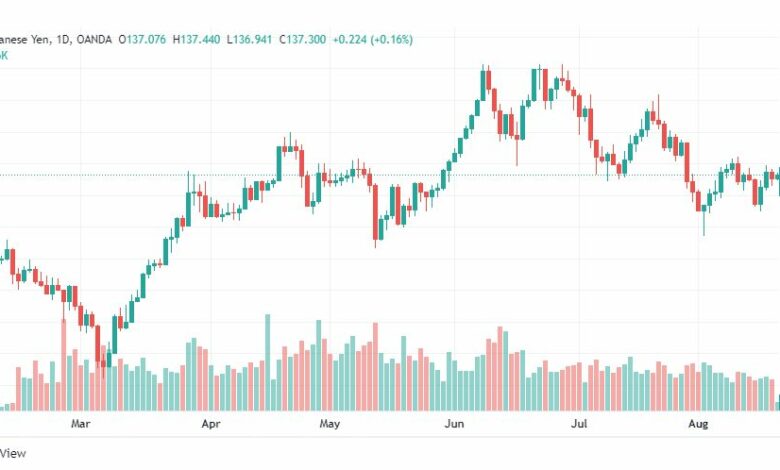Image resolution: width=780 pixels, height=470 pixels.
Task: Click the tallest green volume bar in April
Action: point(268,363)
